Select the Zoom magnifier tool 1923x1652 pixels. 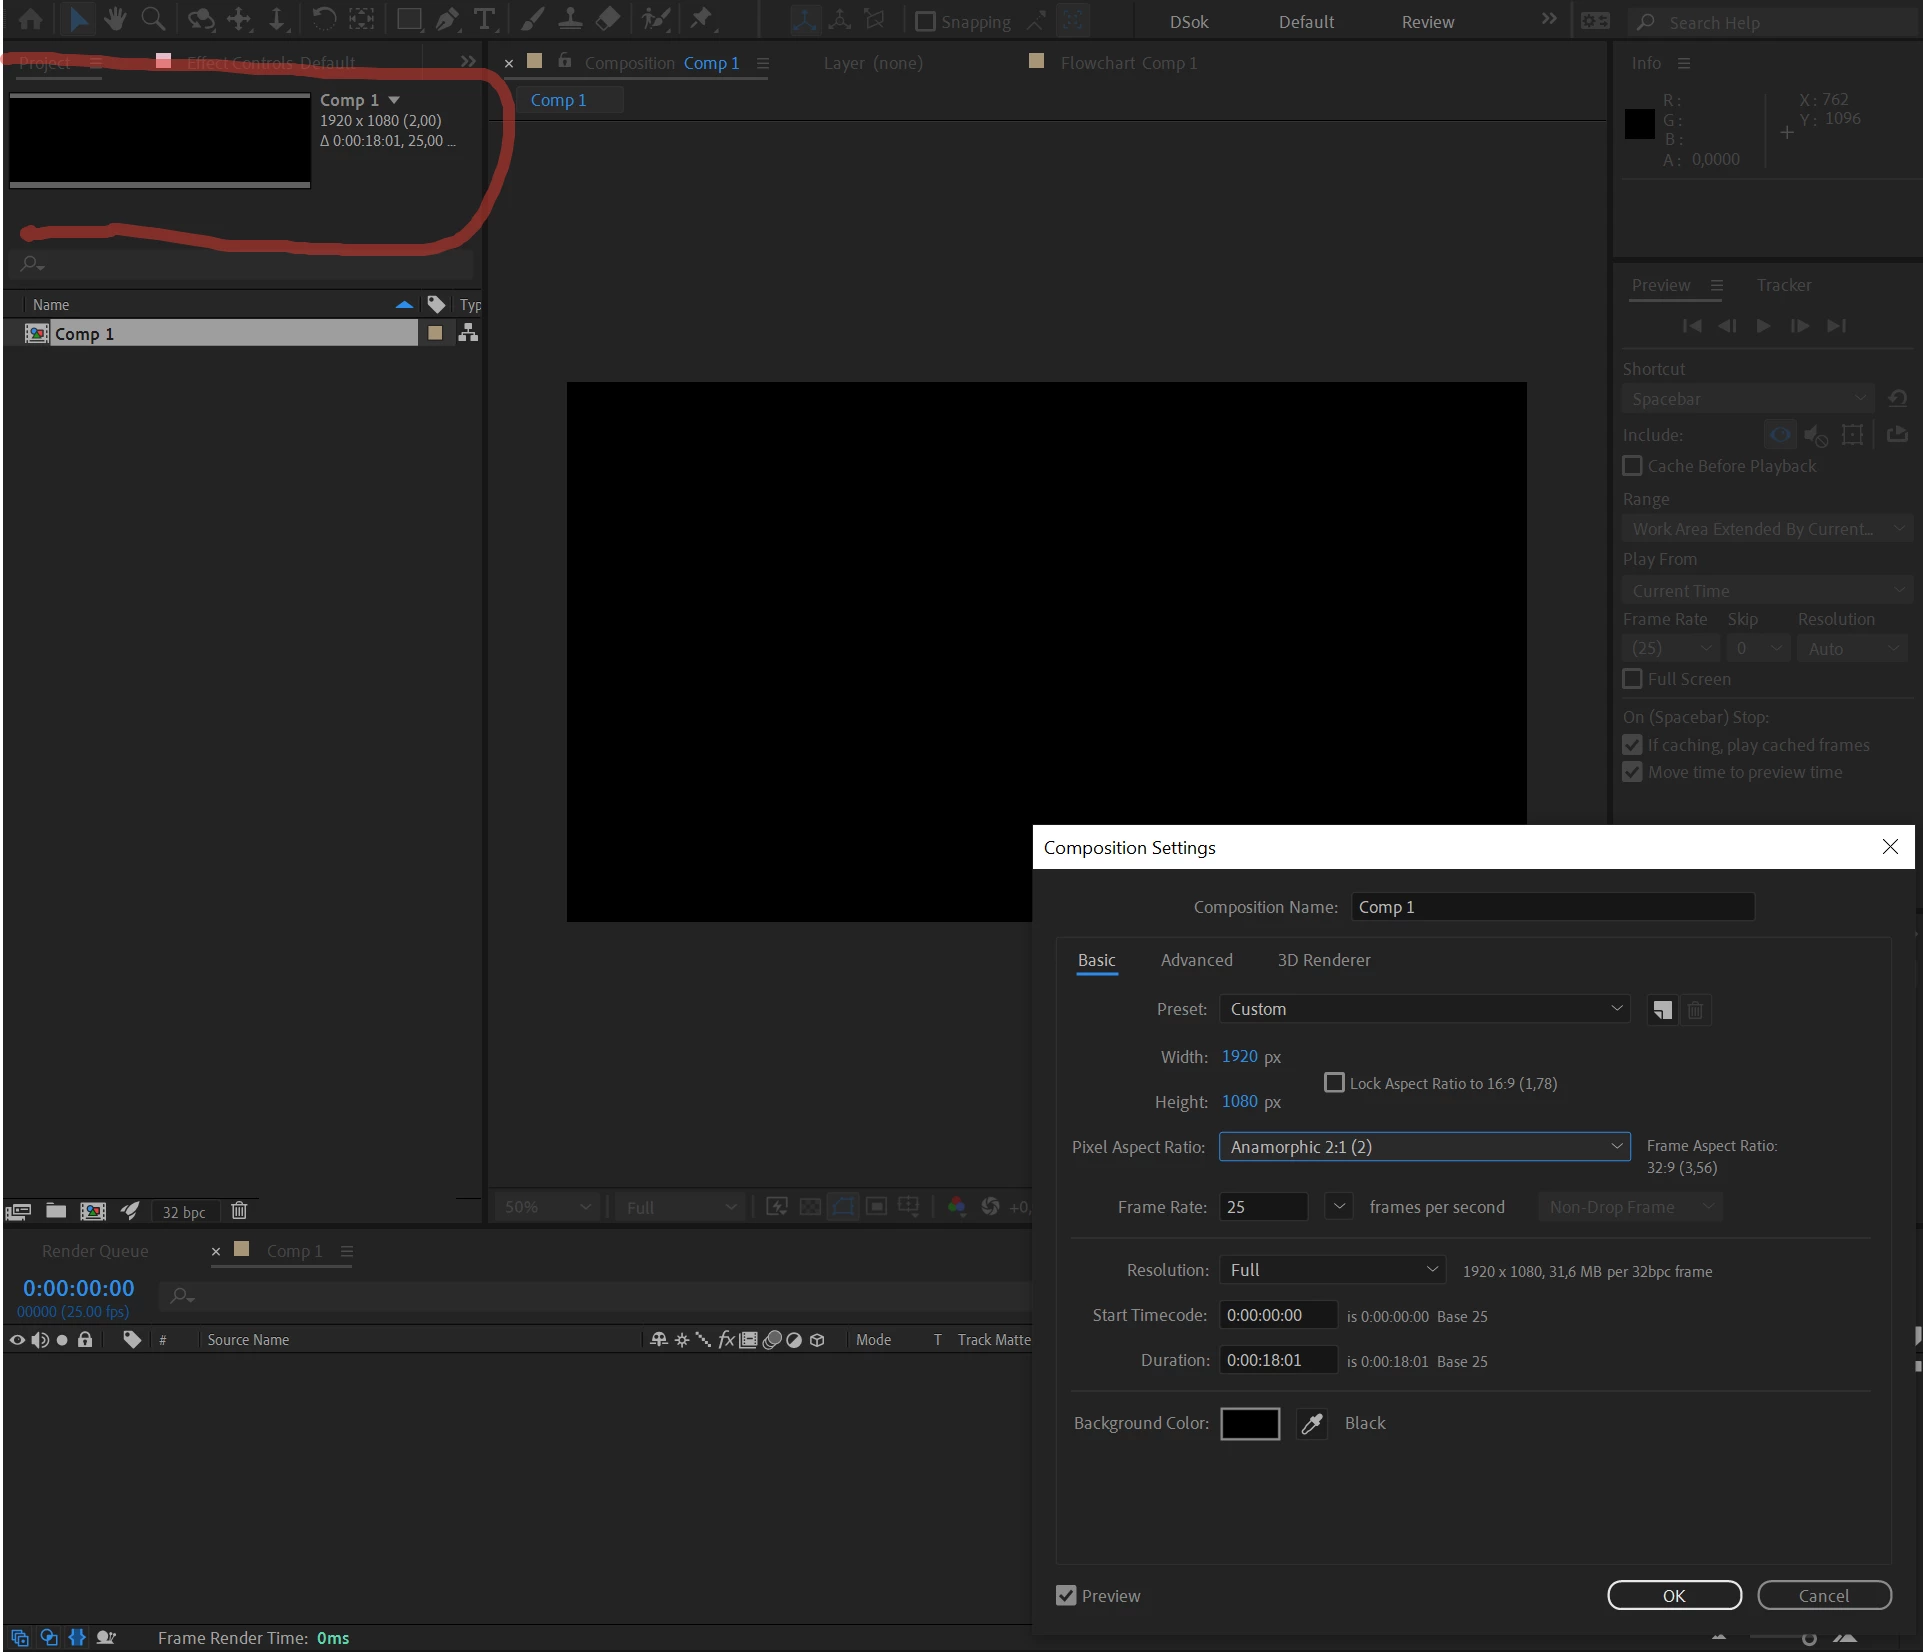click(153, 19)
